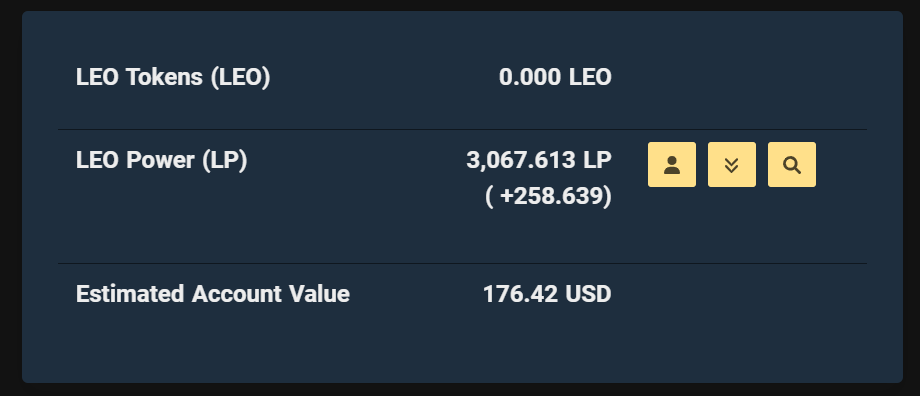Select the LEO Tokens (LEO) label
Viewport: 920px width, 396px height.
tap(173, 77)
